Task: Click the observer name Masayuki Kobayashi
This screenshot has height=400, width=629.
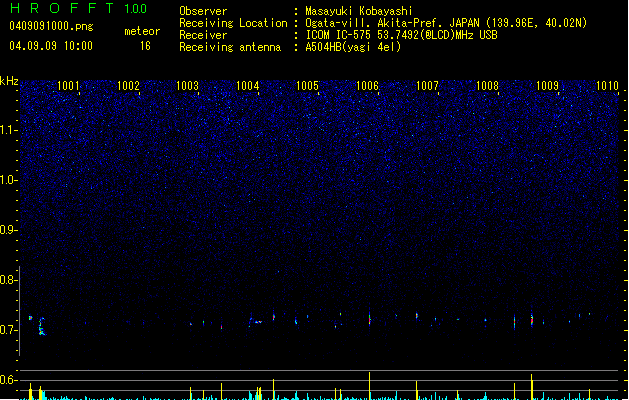Action: click(x=359, y=11)
